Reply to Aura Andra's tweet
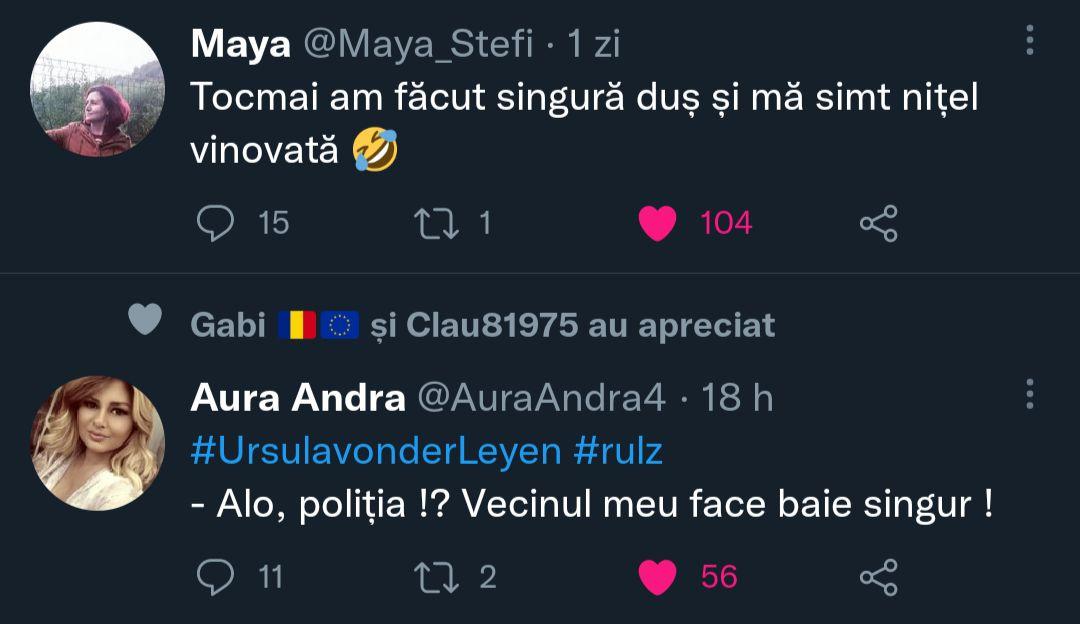 click(x=214, y=576)
